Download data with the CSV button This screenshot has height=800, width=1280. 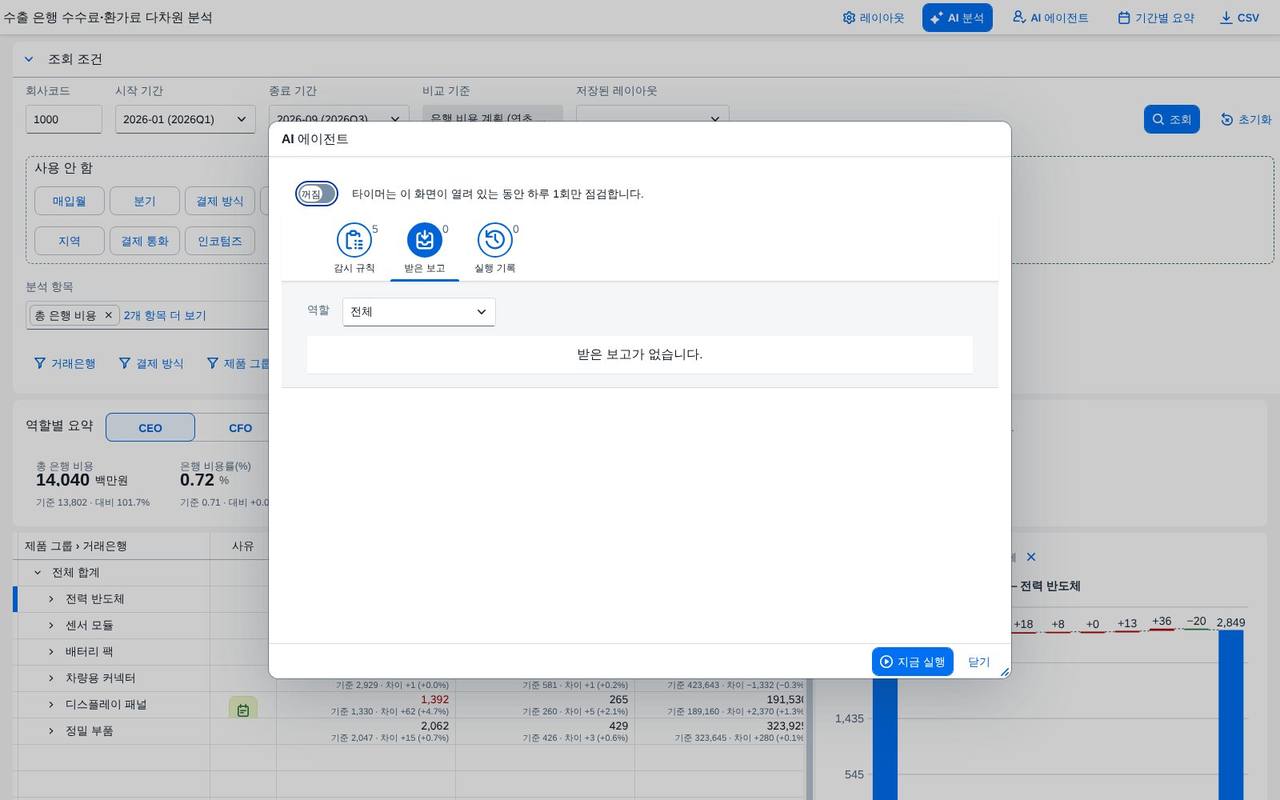coord(1240,18)
